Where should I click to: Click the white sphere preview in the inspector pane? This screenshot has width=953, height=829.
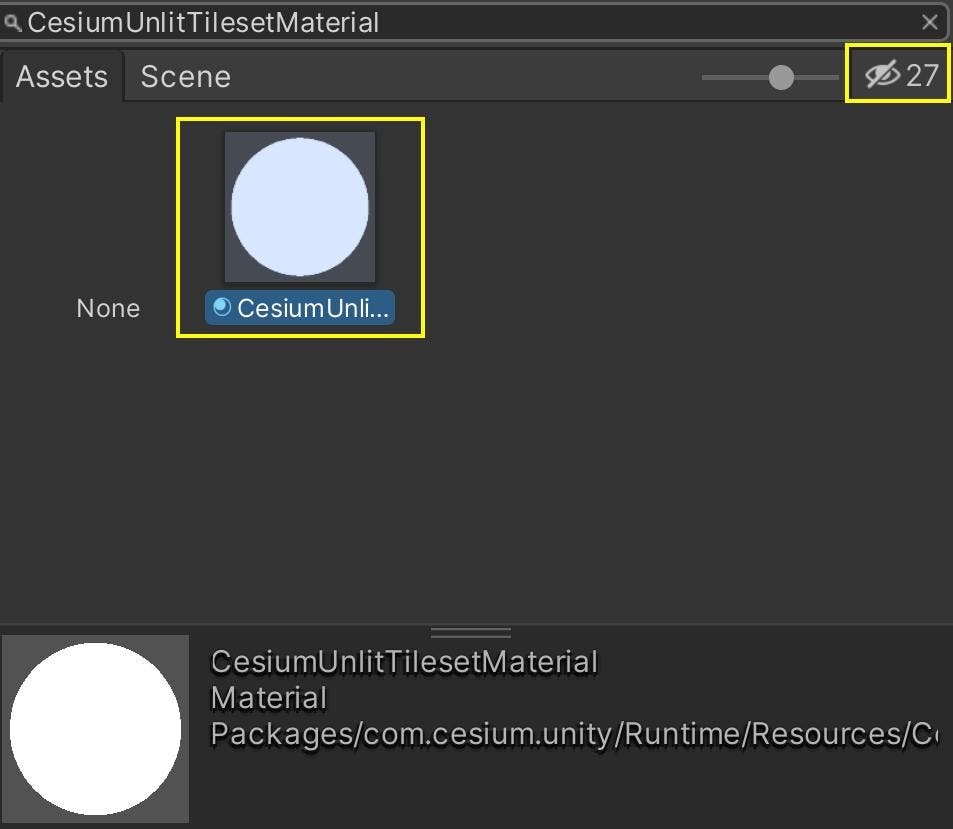97,727
